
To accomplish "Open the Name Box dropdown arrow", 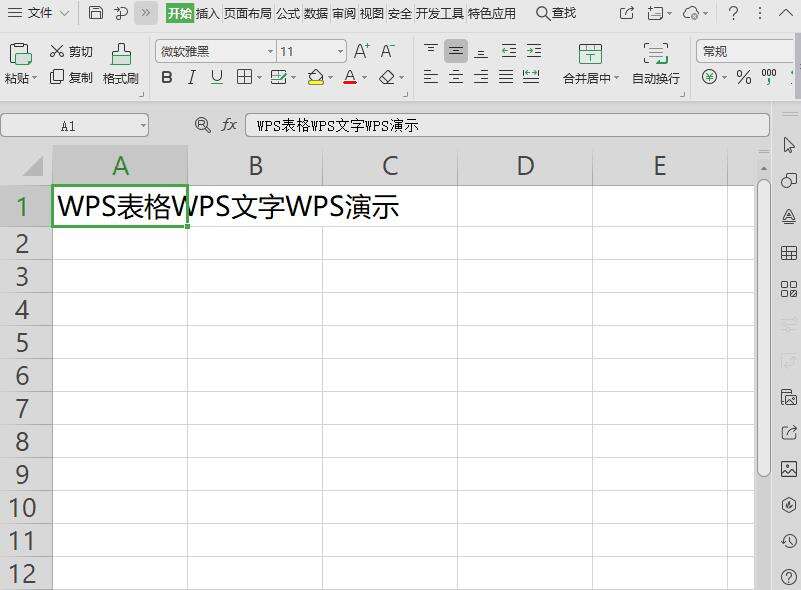I will click(144, 126).
